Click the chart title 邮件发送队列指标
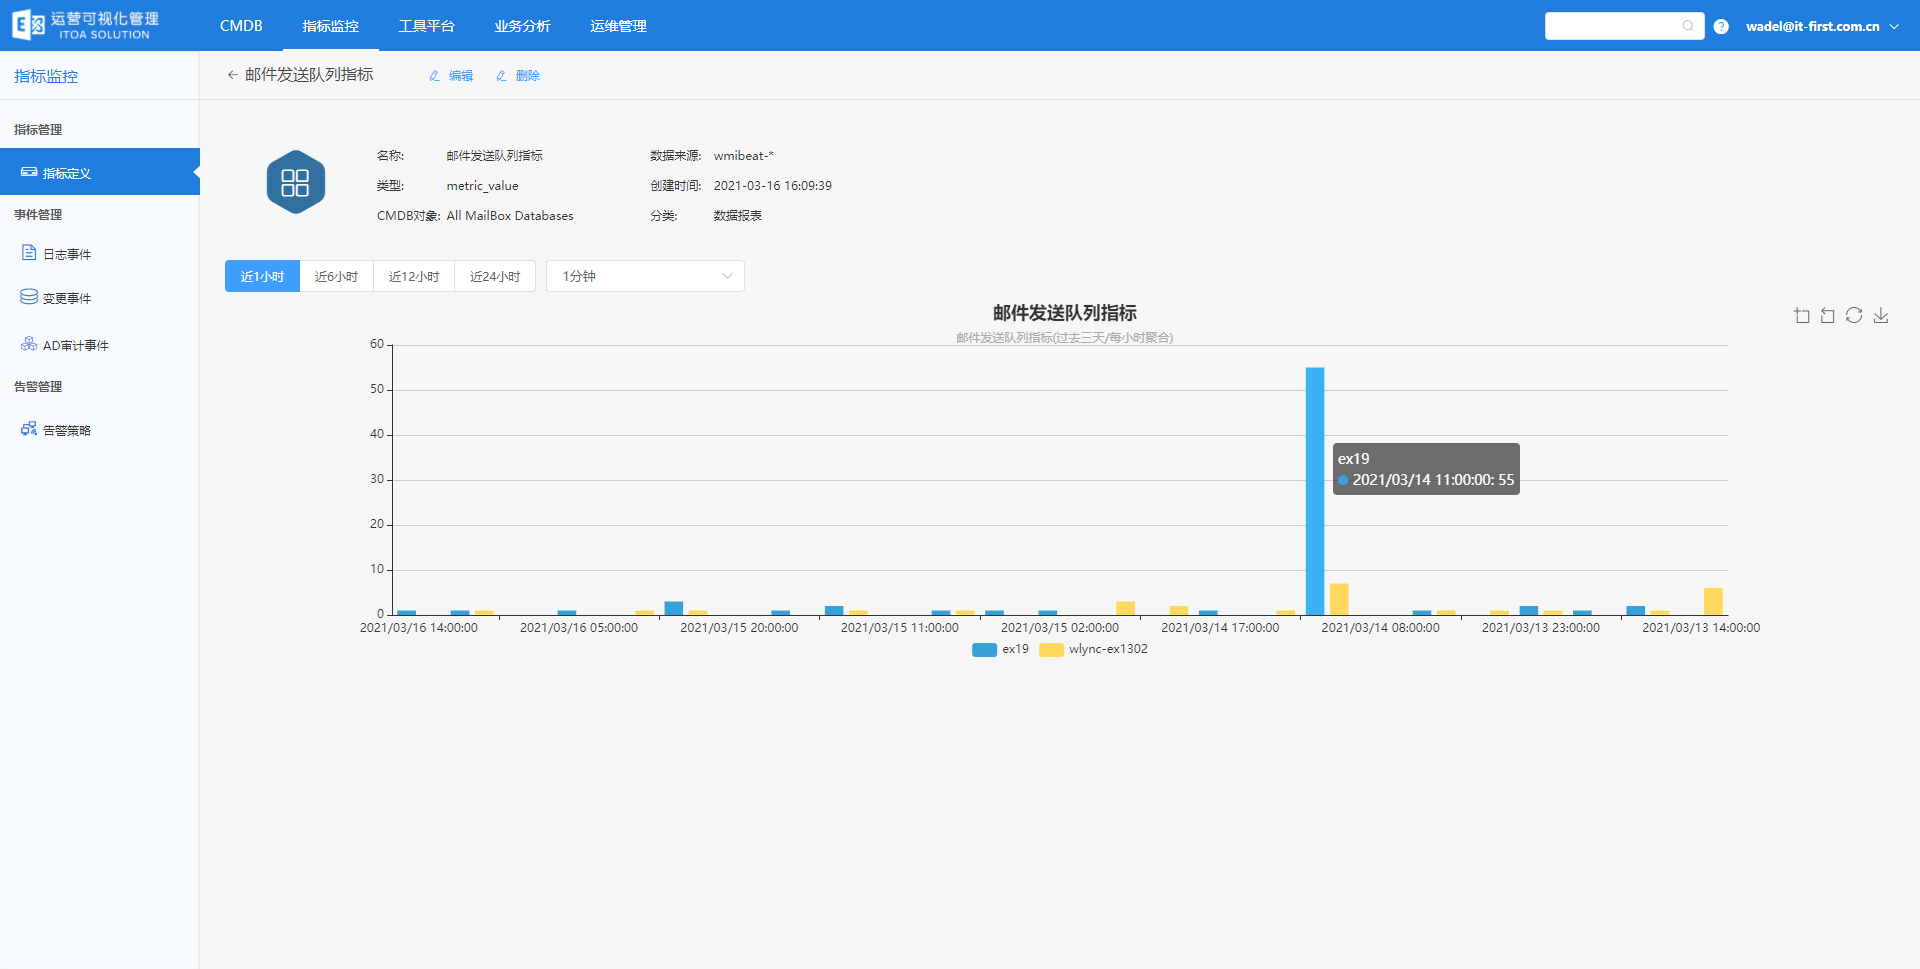The width and height of the screenshot is (1920, 969). pyautogui.click(x=1064, y=313)
